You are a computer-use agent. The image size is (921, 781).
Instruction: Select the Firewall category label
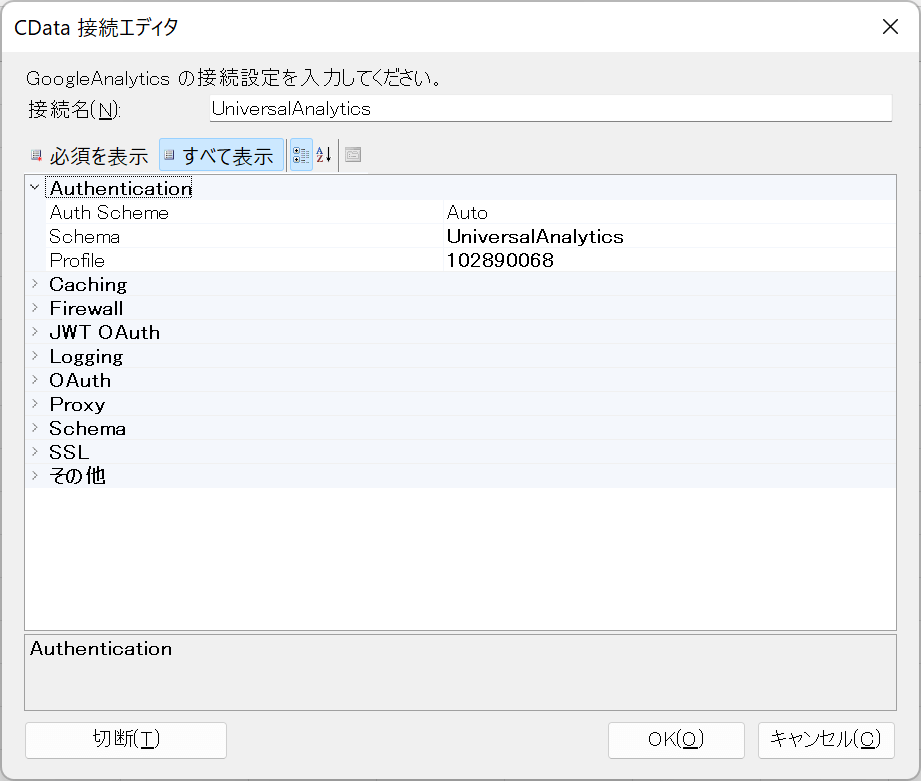(x=86, y=308)
